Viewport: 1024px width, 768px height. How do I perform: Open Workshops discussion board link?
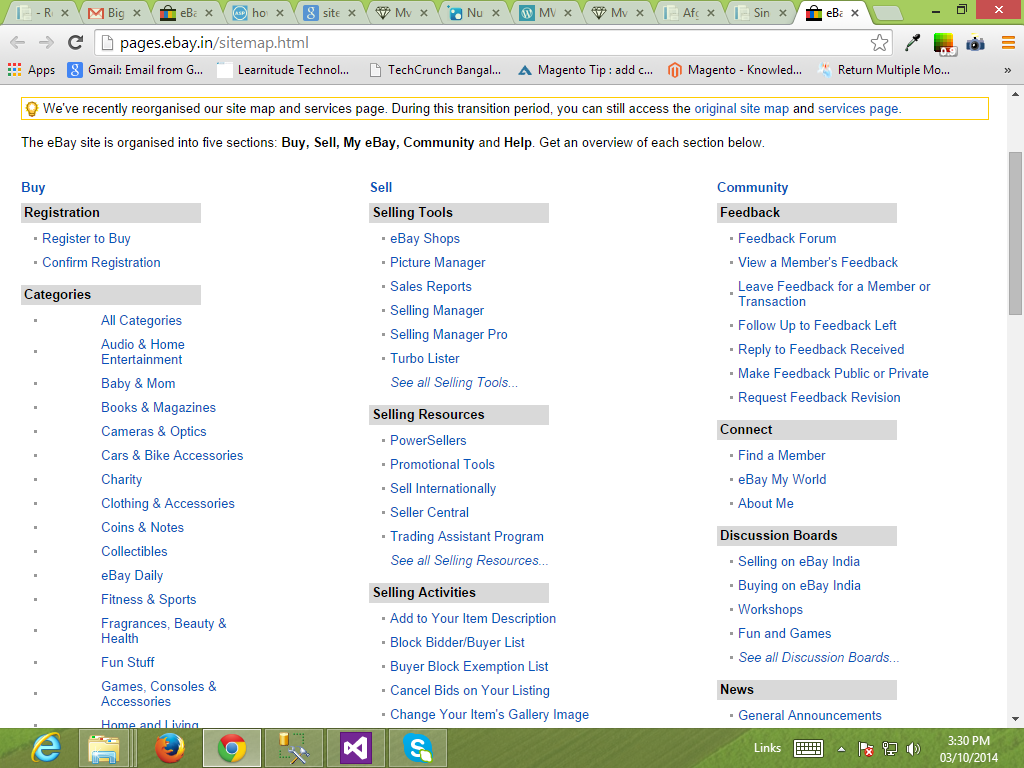pyautogui.click(x=770, y=610)
